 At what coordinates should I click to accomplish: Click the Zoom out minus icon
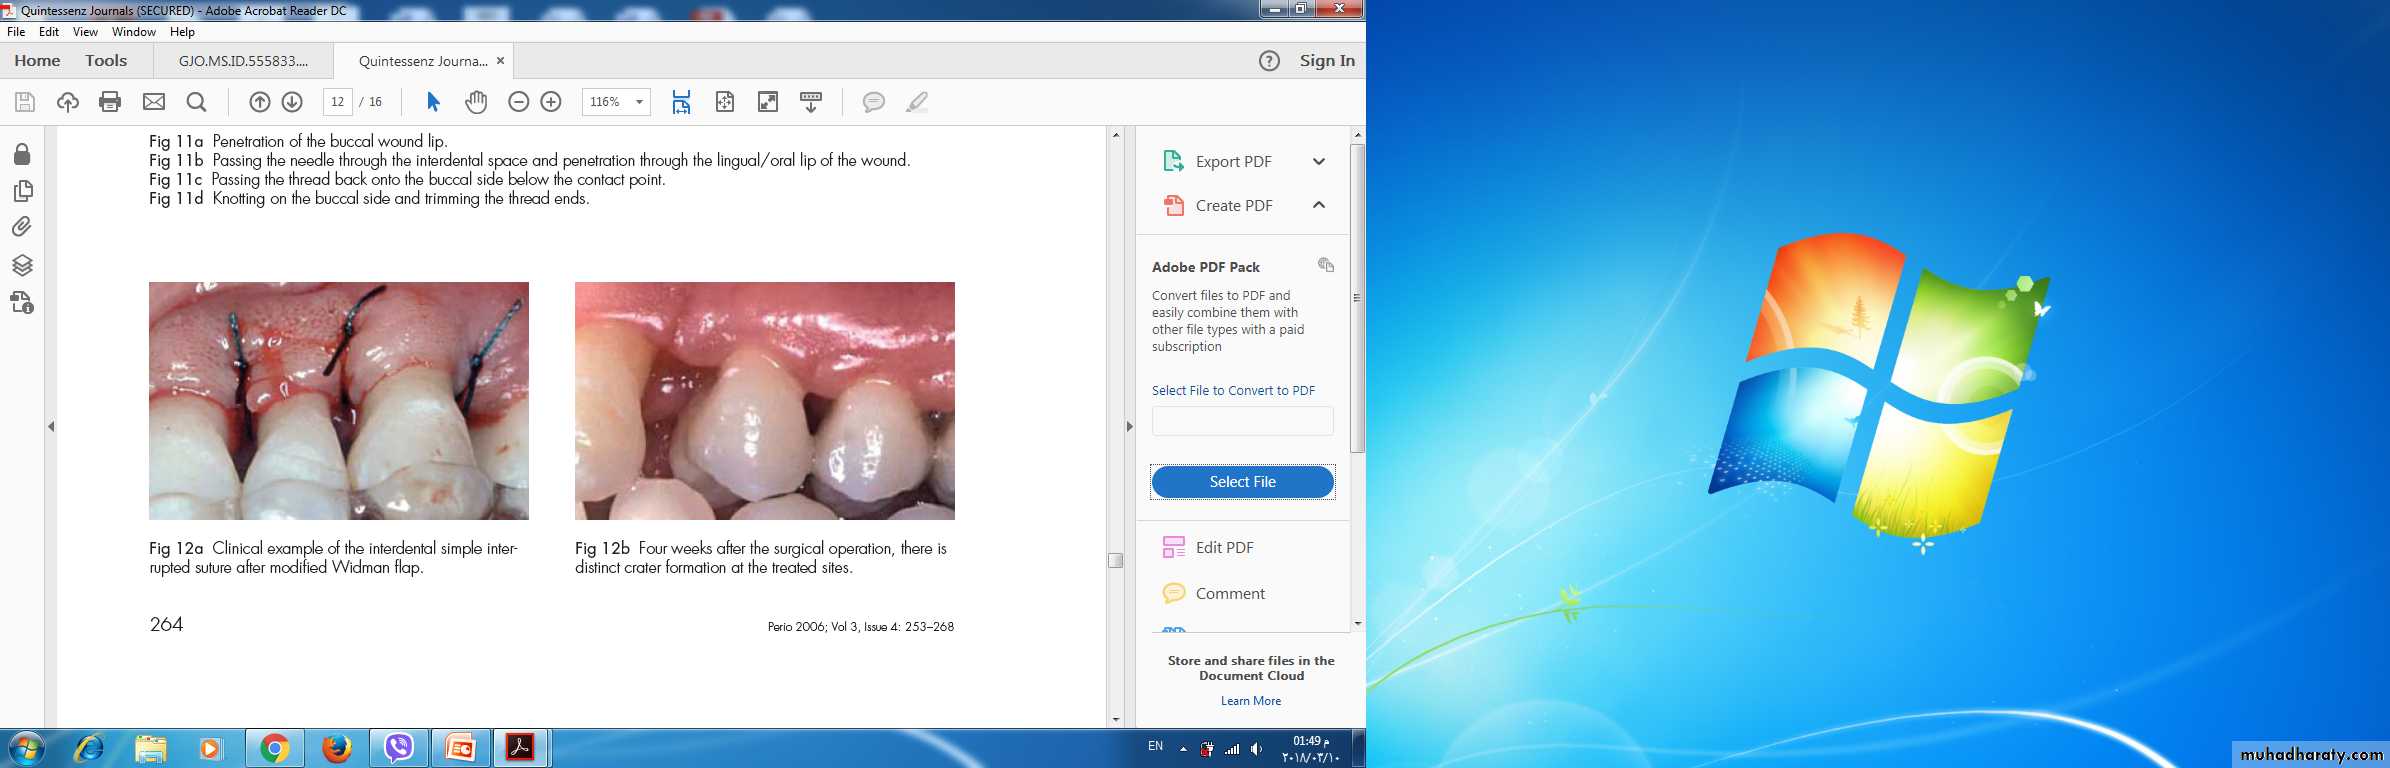click(x=518, y=102)
